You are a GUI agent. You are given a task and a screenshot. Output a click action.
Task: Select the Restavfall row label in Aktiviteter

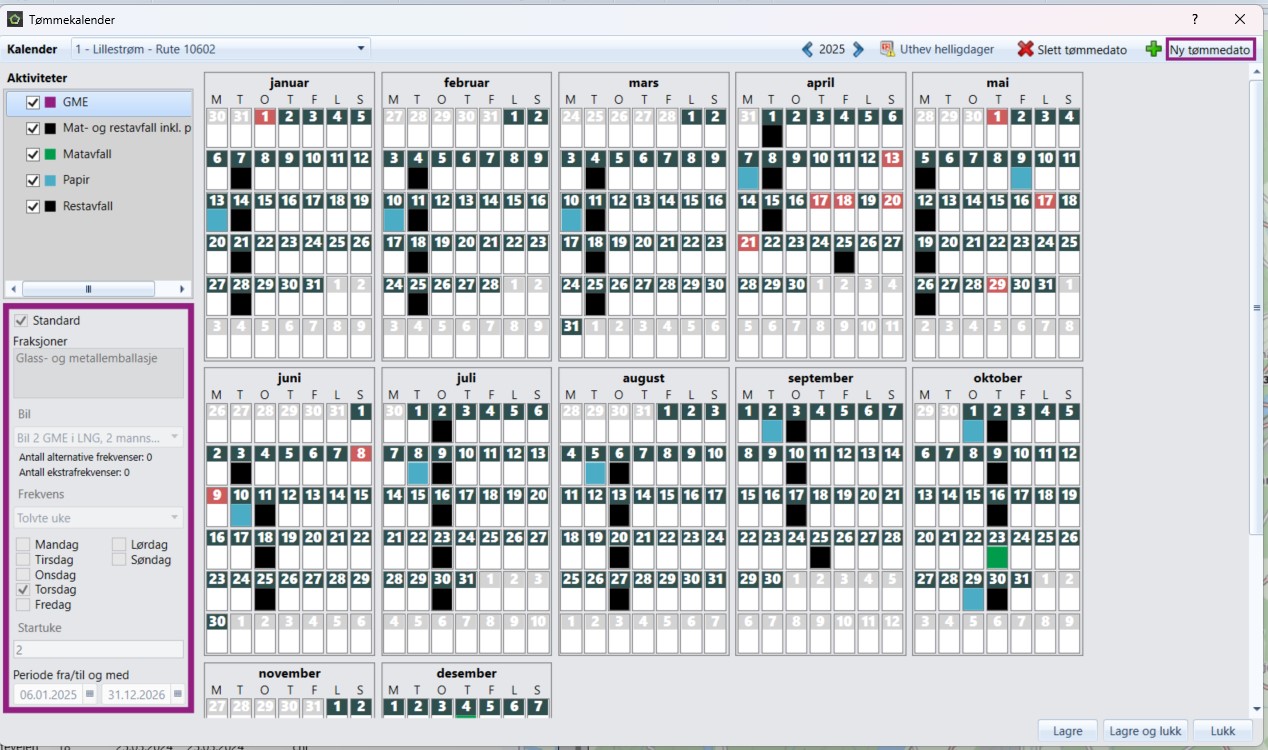[x=88, y=206]
